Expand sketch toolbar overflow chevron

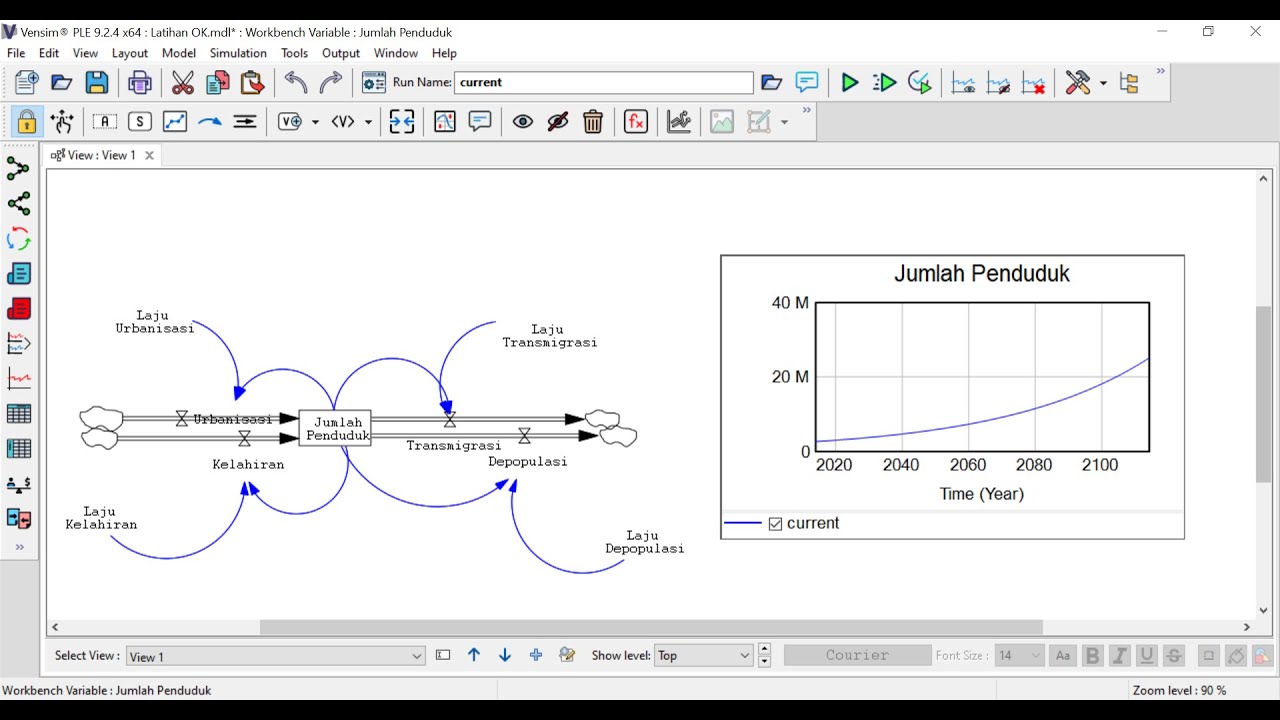pos(806,111)
